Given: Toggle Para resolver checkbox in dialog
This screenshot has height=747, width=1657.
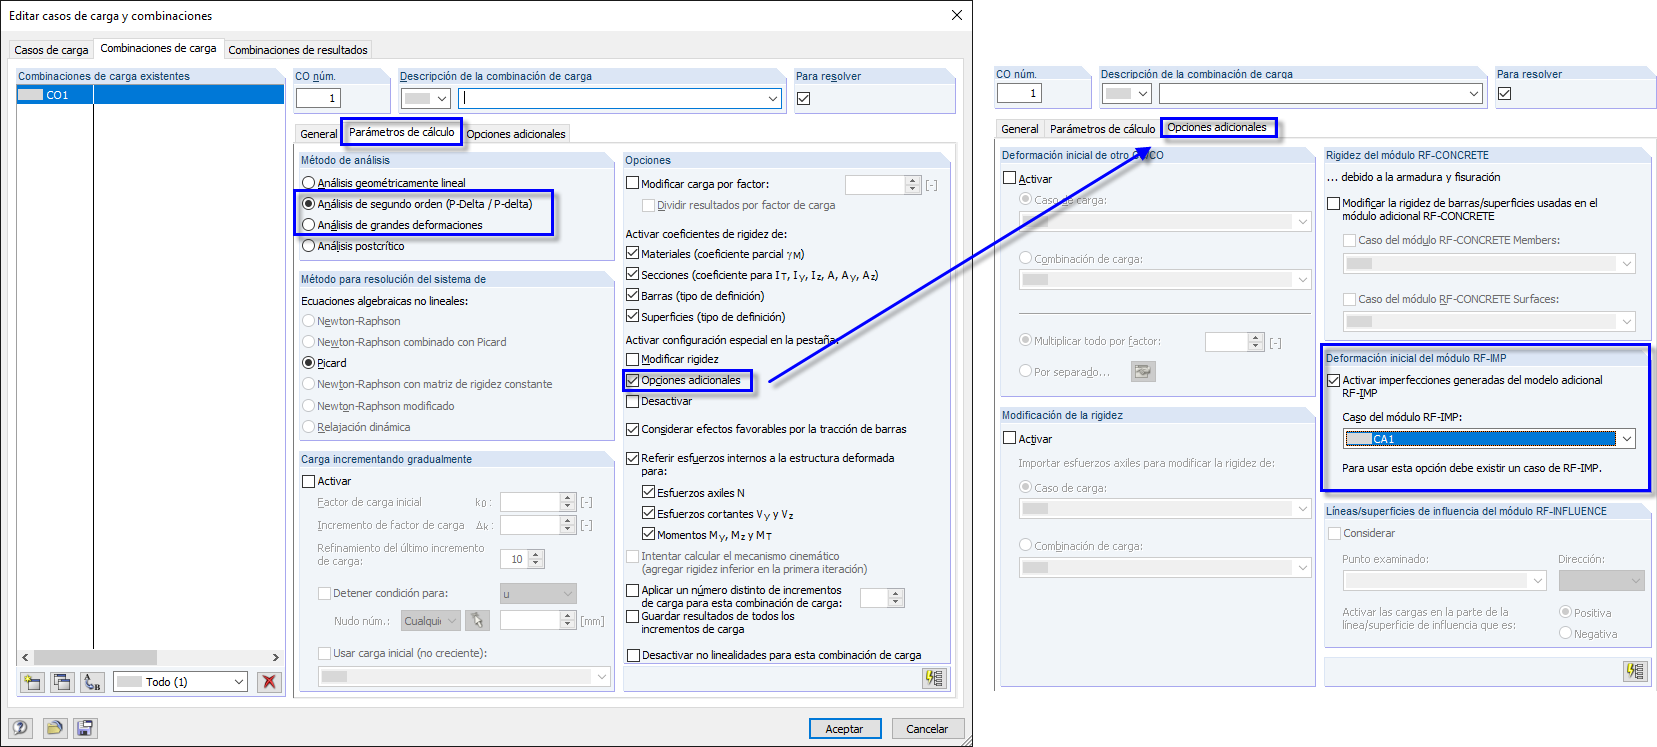Looking at the screenshot, I should tap(804, 98).
